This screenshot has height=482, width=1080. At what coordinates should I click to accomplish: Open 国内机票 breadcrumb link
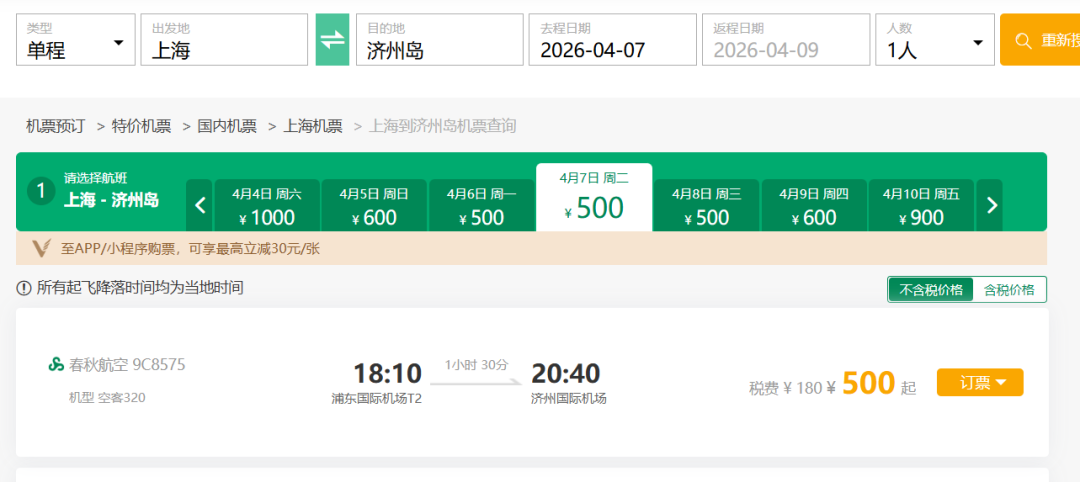coord(227,126)
